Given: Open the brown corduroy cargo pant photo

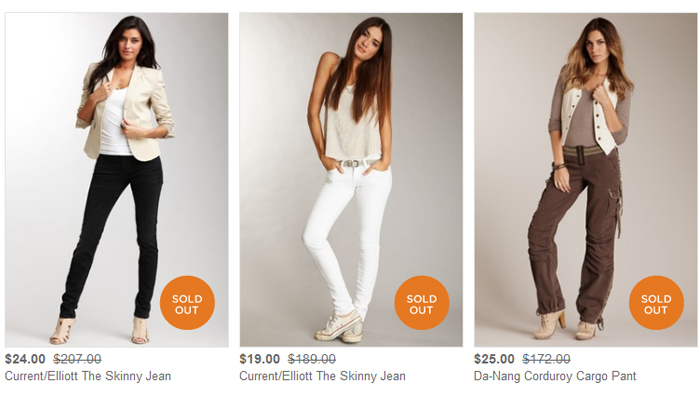Looking at the screenshot, I should (585, 180).
